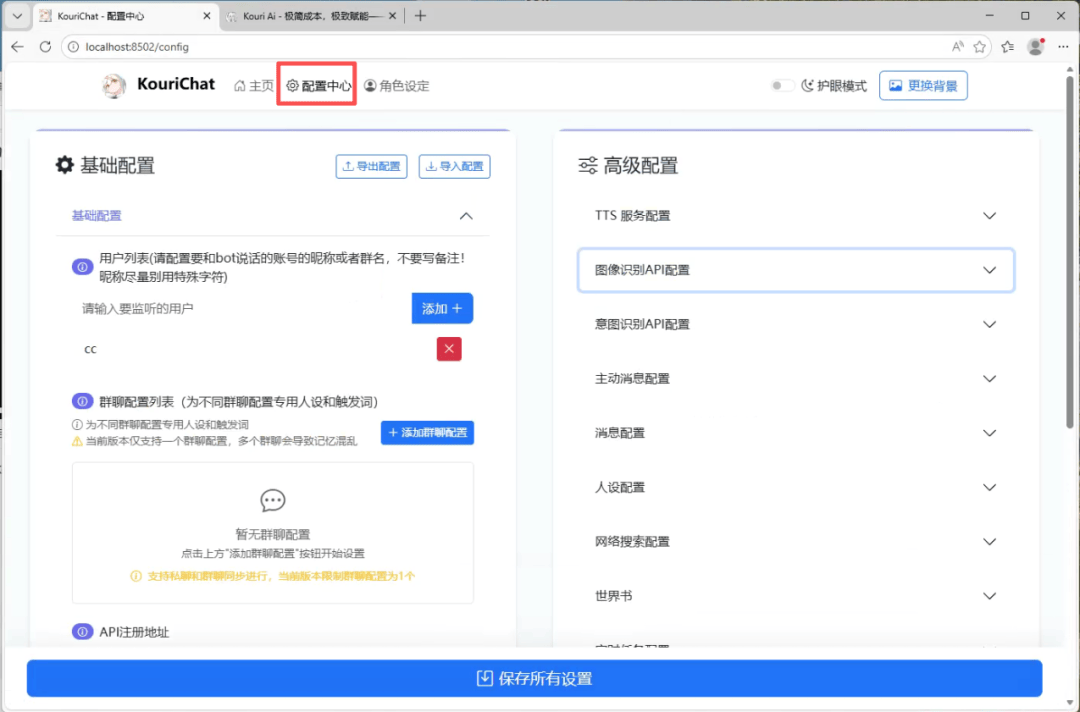Open new browser tab with plus icon

click(420, 16)
